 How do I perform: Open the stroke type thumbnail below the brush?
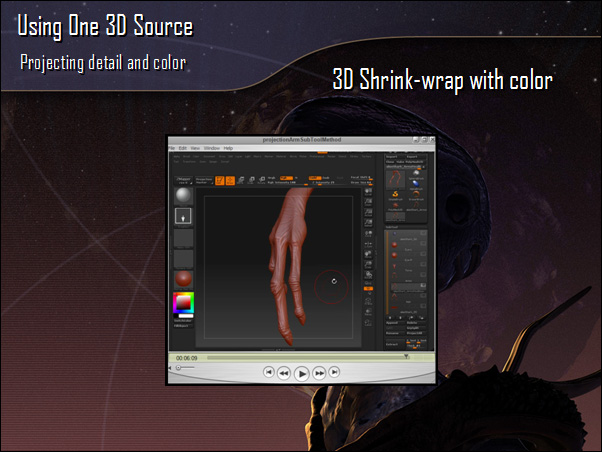(x=183, y=216)
